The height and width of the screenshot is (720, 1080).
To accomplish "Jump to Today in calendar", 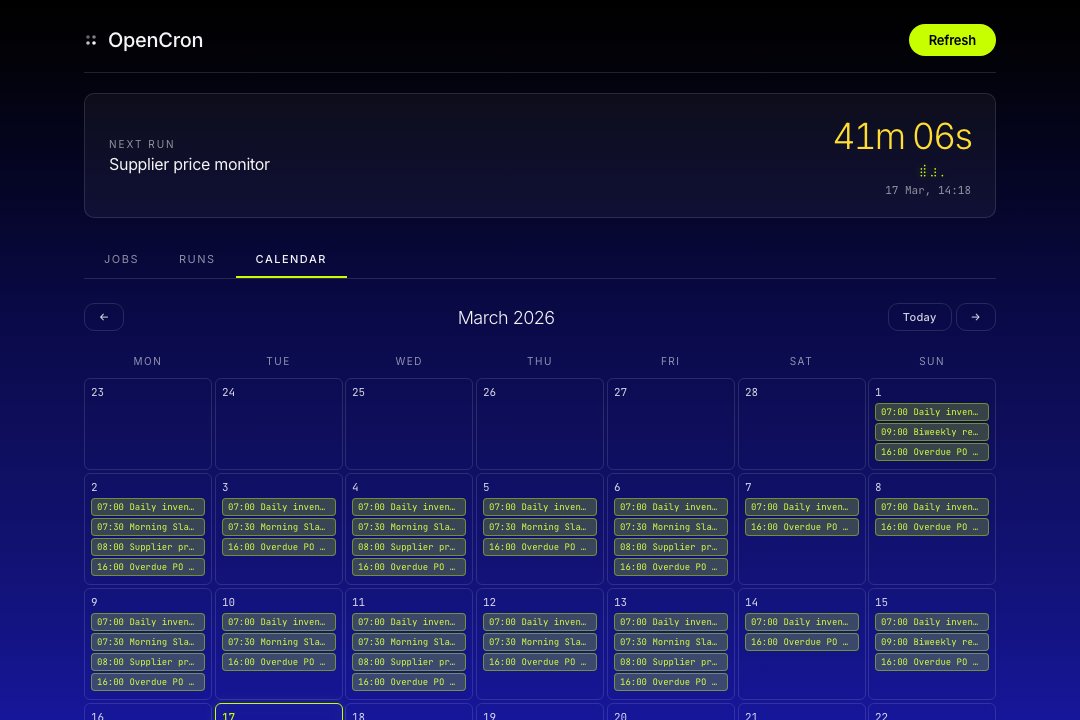I will pos(920,317).
